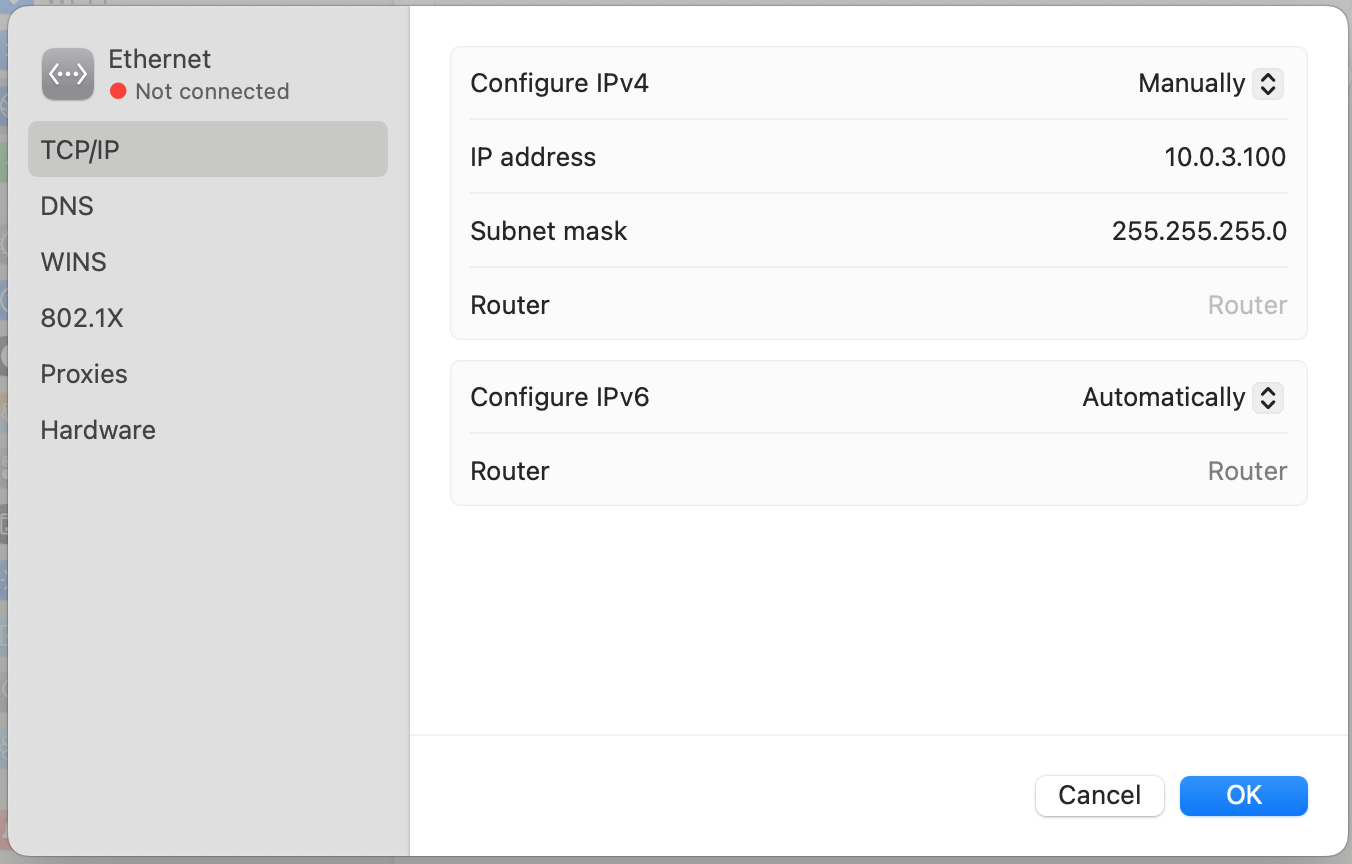Image resolution: width=1352 pixels, height=864 pixels.
Task: Click the Configure IPv4 row label
Action: click(x=560, y=83)
